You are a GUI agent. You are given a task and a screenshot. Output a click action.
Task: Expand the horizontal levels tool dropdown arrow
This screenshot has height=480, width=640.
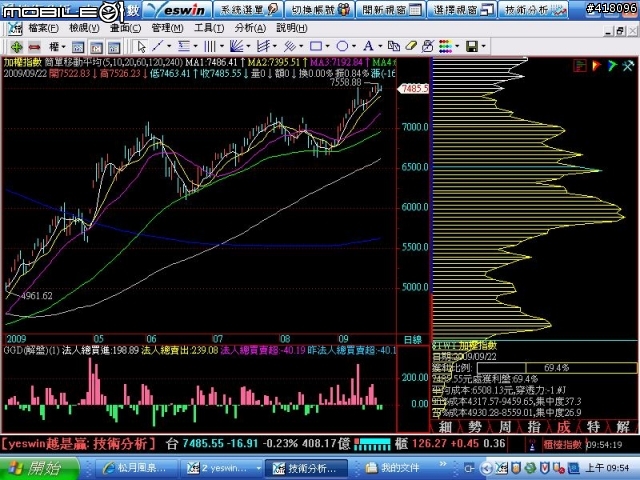(195, 46)
